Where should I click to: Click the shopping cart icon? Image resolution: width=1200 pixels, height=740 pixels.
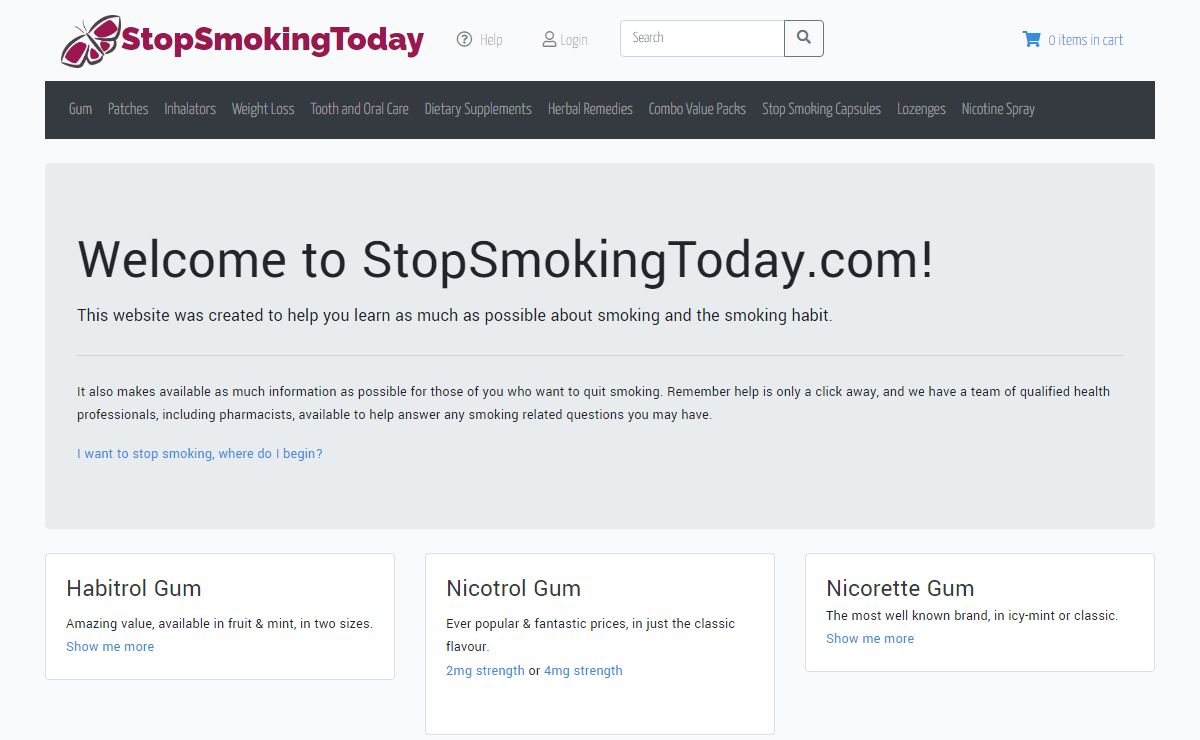(x=1031, y=39)
